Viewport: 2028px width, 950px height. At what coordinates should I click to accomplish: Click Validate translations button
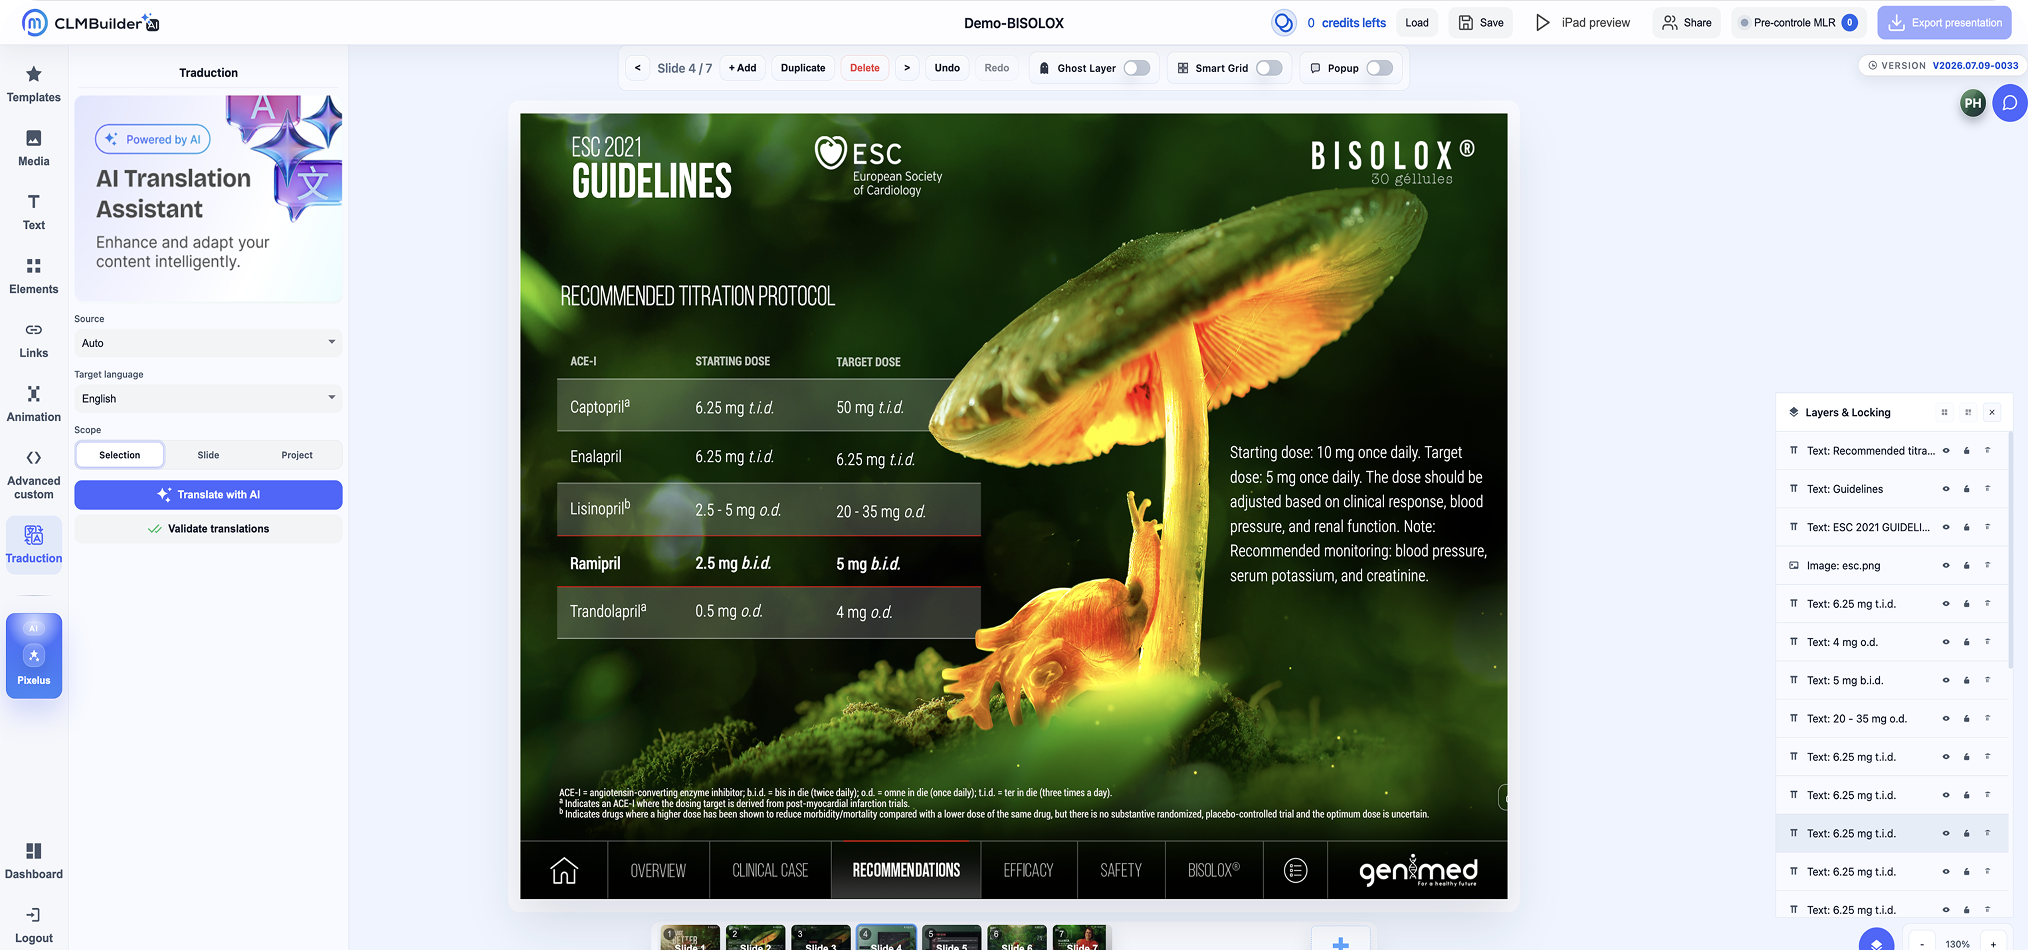click(208, 529)
